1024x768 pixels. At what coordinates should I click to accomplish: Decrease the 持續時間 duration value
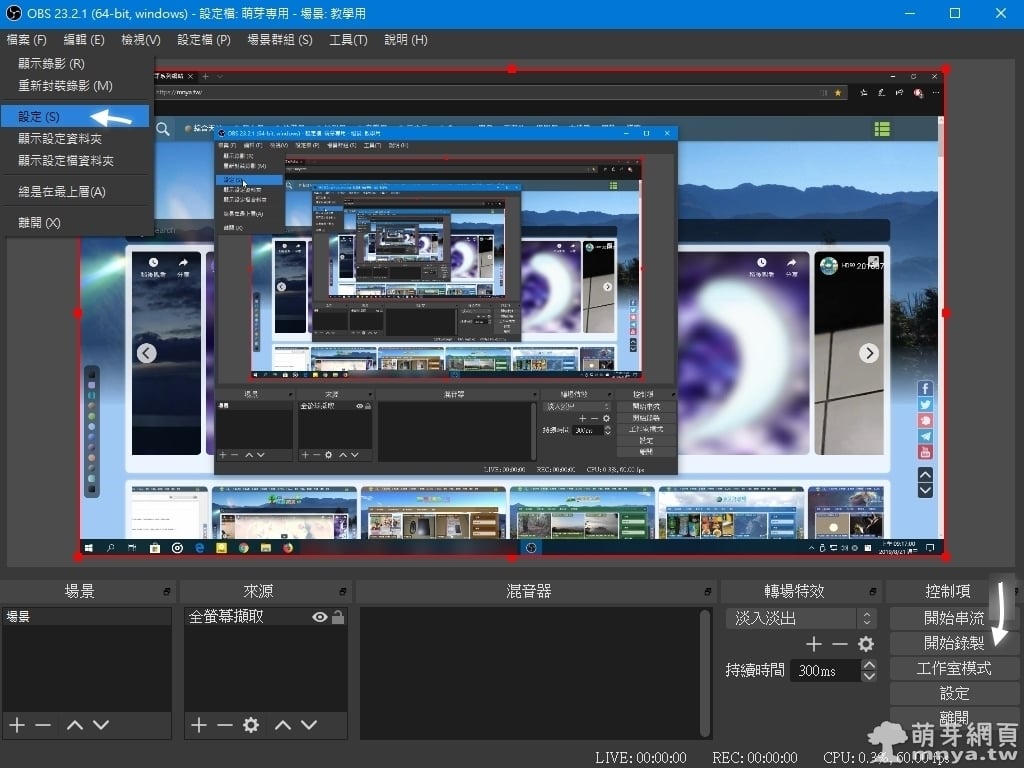869,677
